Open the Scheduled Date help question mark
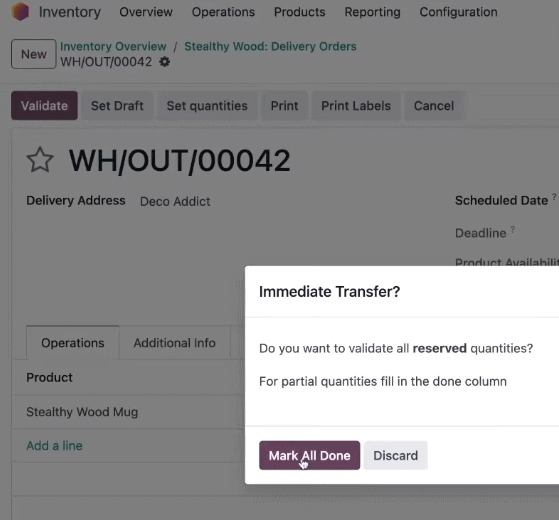The image size is (559, 520). (x=554, y=196)
